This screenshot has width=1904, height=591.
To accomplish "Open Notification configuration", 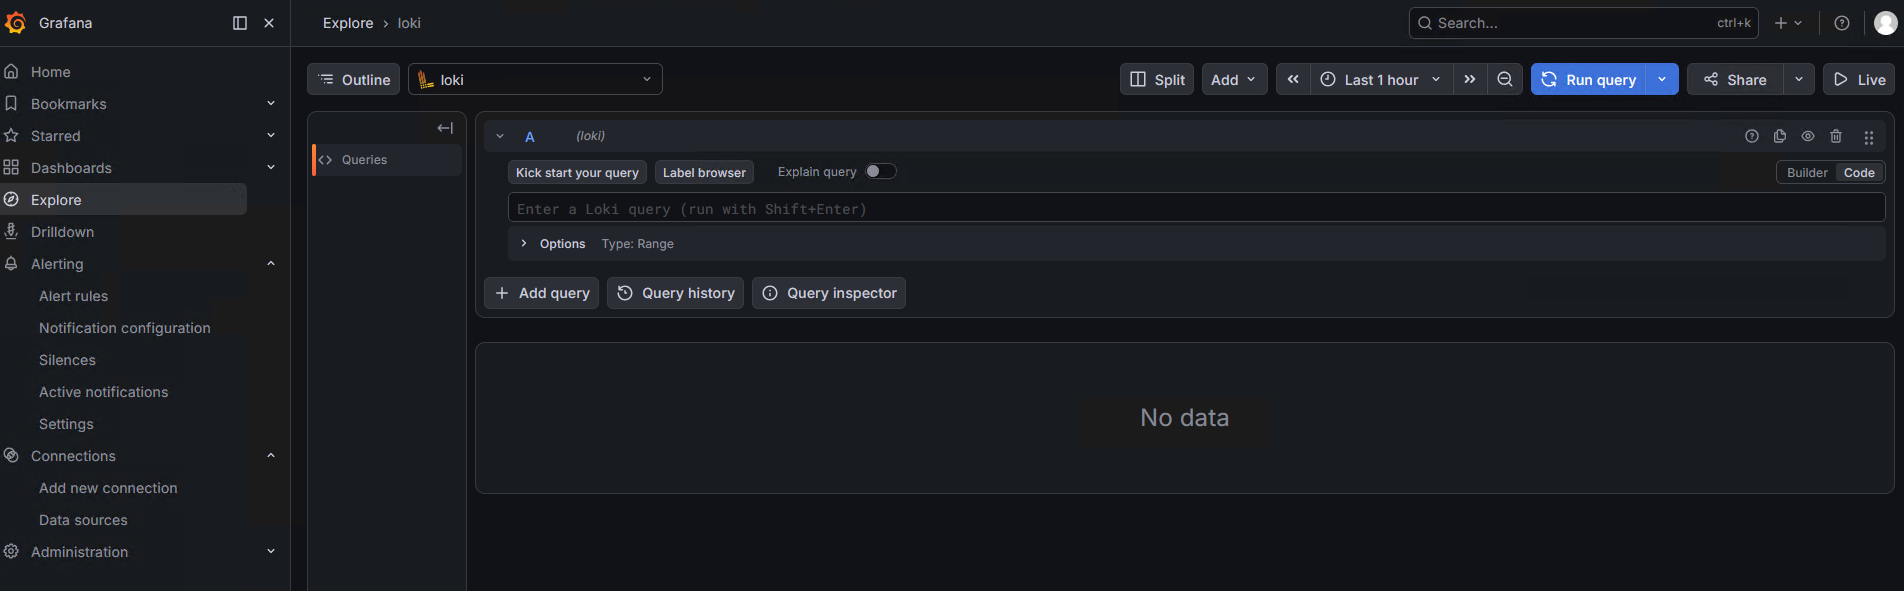I will pyautogui.click(x=125, y=328).
